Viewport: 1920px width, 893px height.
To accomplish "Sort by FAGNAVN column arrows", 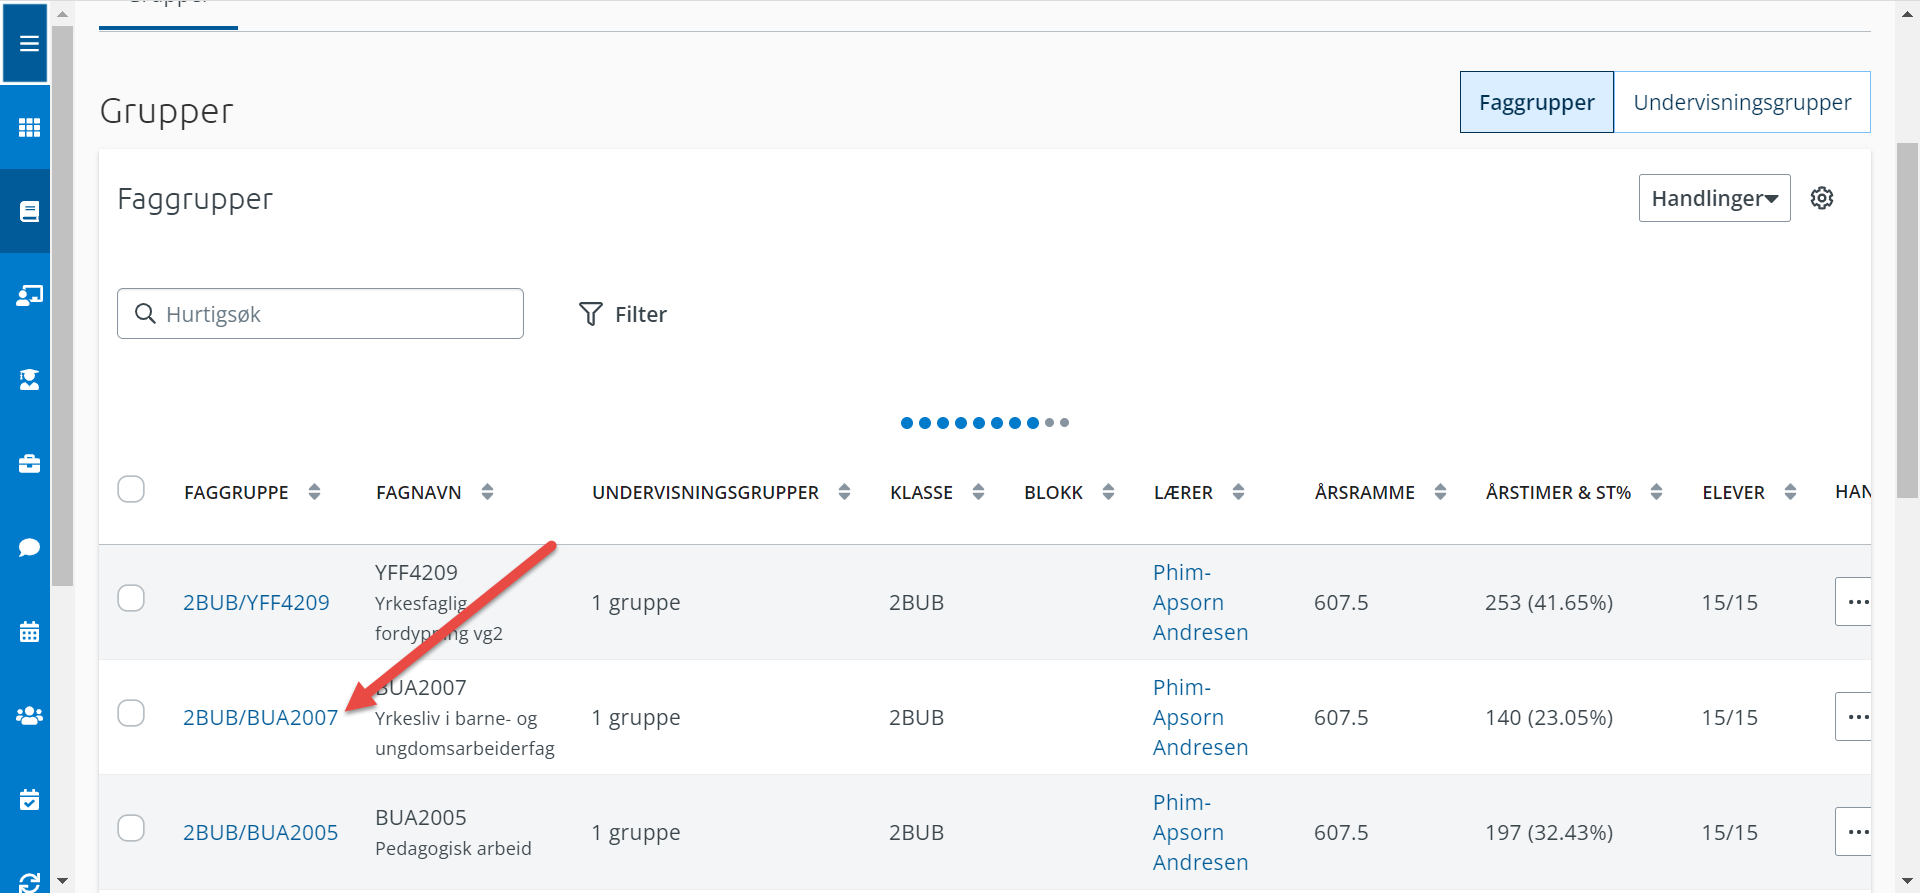I will pos(487,492).
